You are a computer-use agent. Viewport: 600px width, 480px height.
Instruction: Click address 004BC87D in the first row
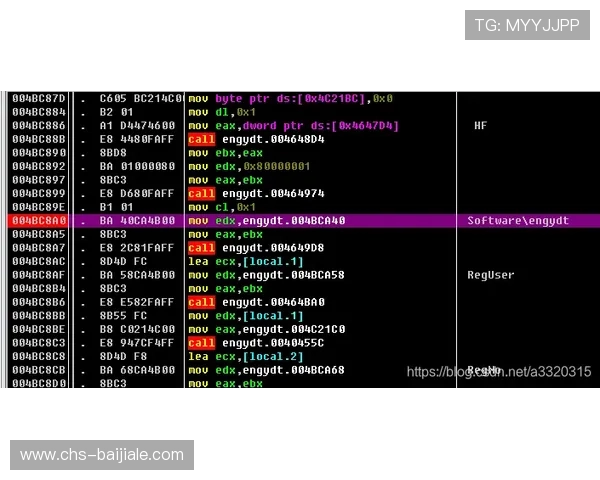[x=37, y=98]
